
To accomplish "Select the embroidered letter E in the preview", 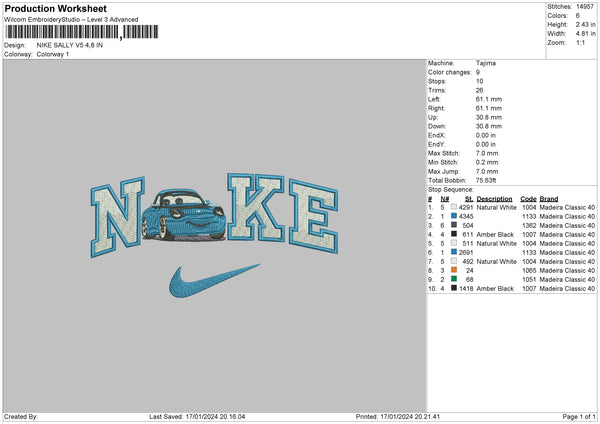I will click(x=313, y=217).
